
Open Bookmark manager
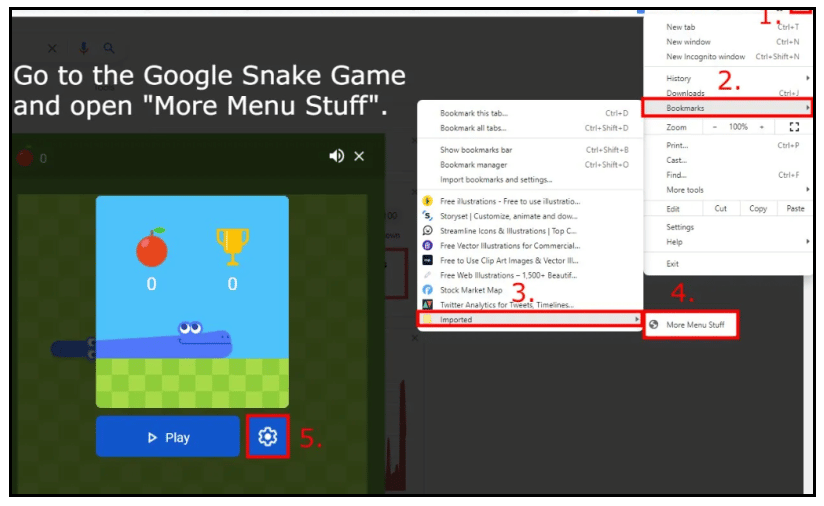474,165
